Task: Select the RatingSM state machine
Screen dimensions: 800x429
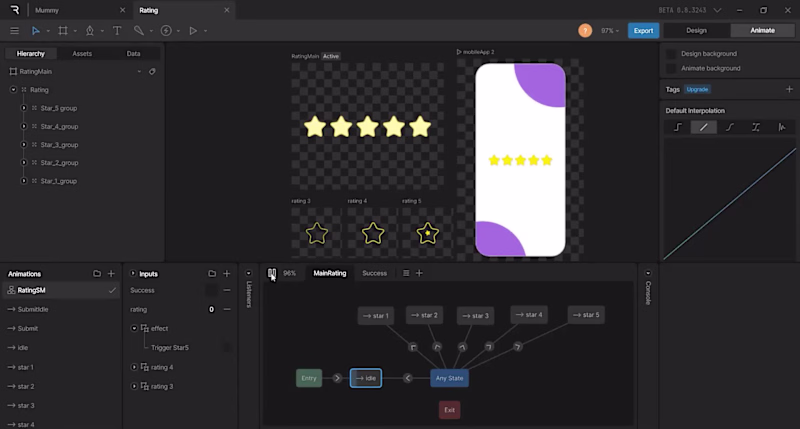Action: click(61, 290)
